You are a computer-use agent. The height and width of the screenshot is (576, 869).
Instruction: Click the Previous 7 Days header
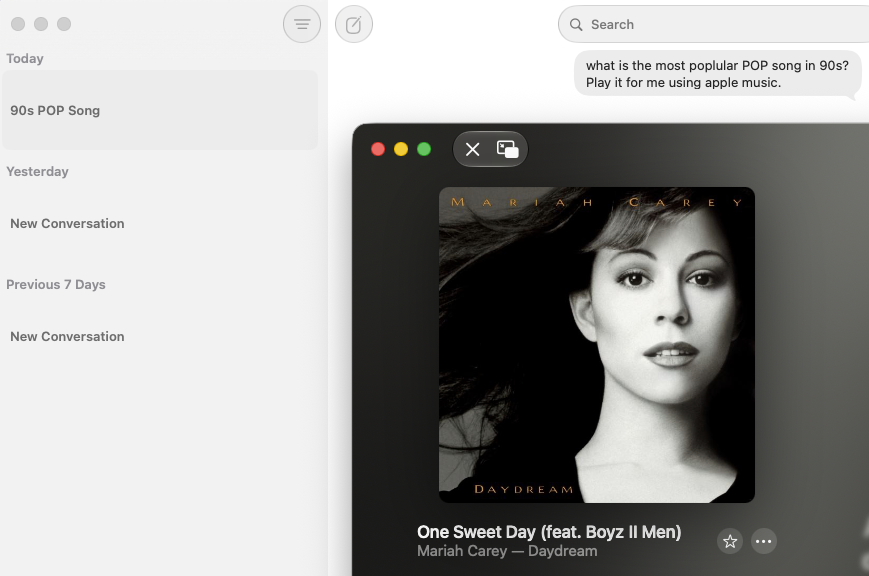coord(56,284)
